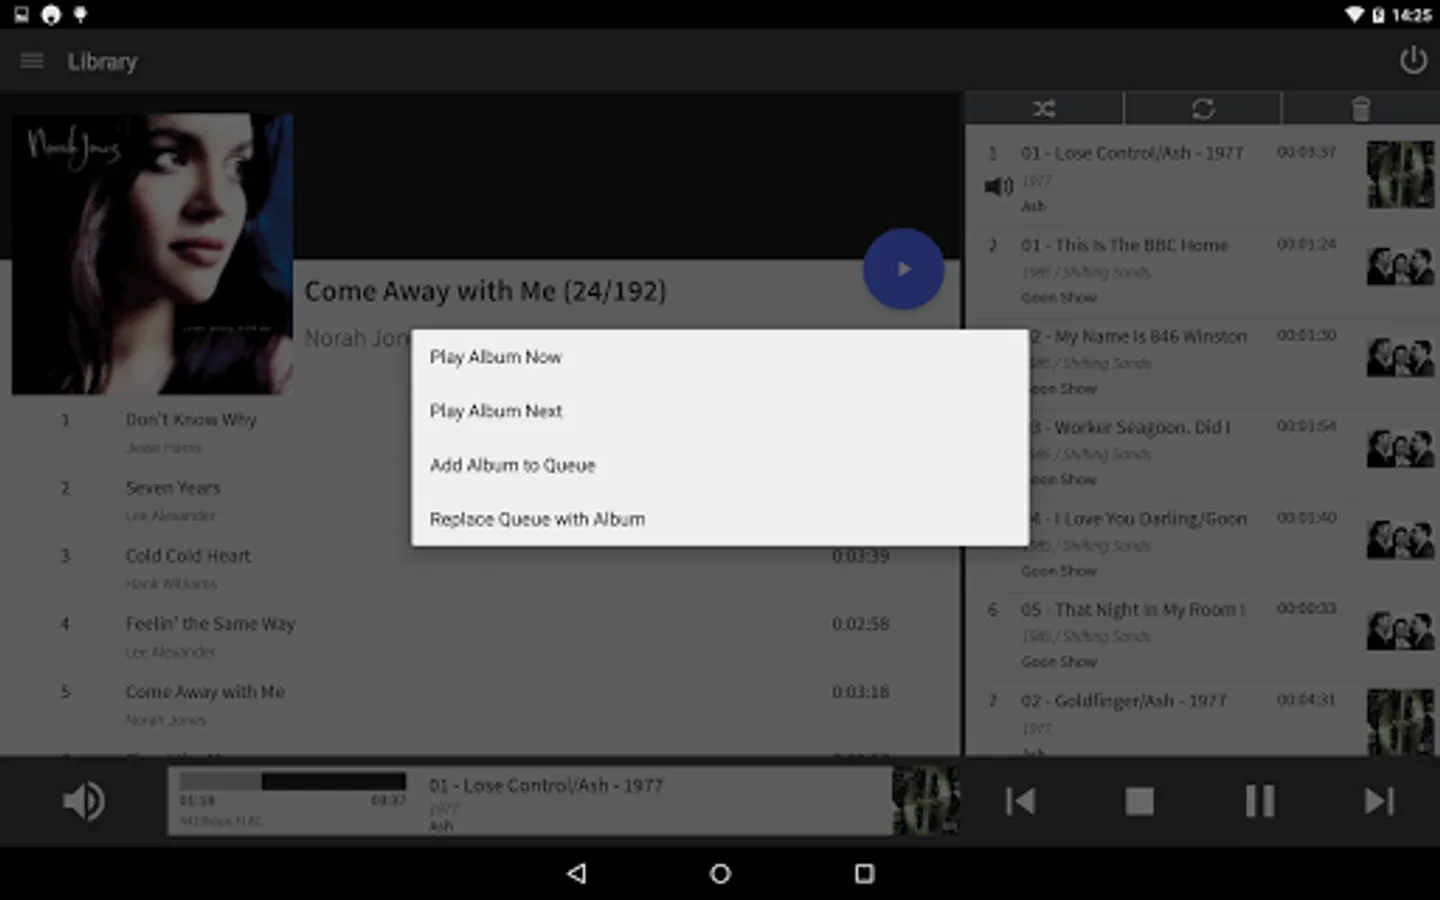Open cover art beside Worker Seagoon queue item
This screenshot has width=1440, height=900.
pos(1400,448)
